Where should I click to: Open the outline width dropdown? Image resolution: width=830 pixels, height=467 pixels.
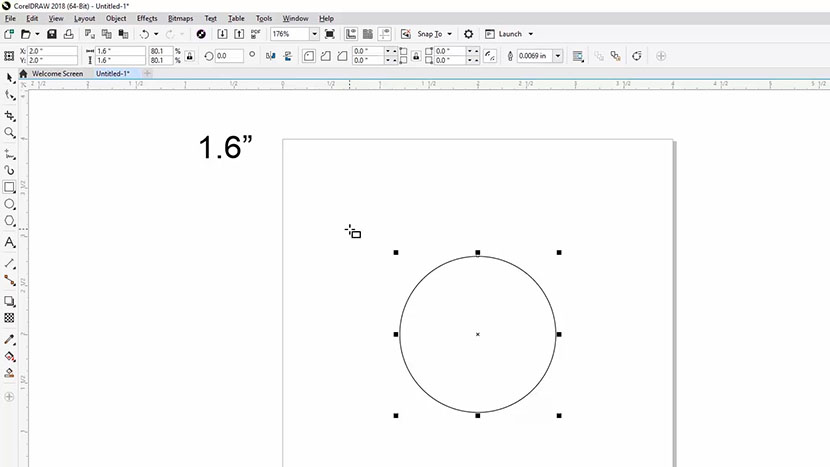coord(558,56)
